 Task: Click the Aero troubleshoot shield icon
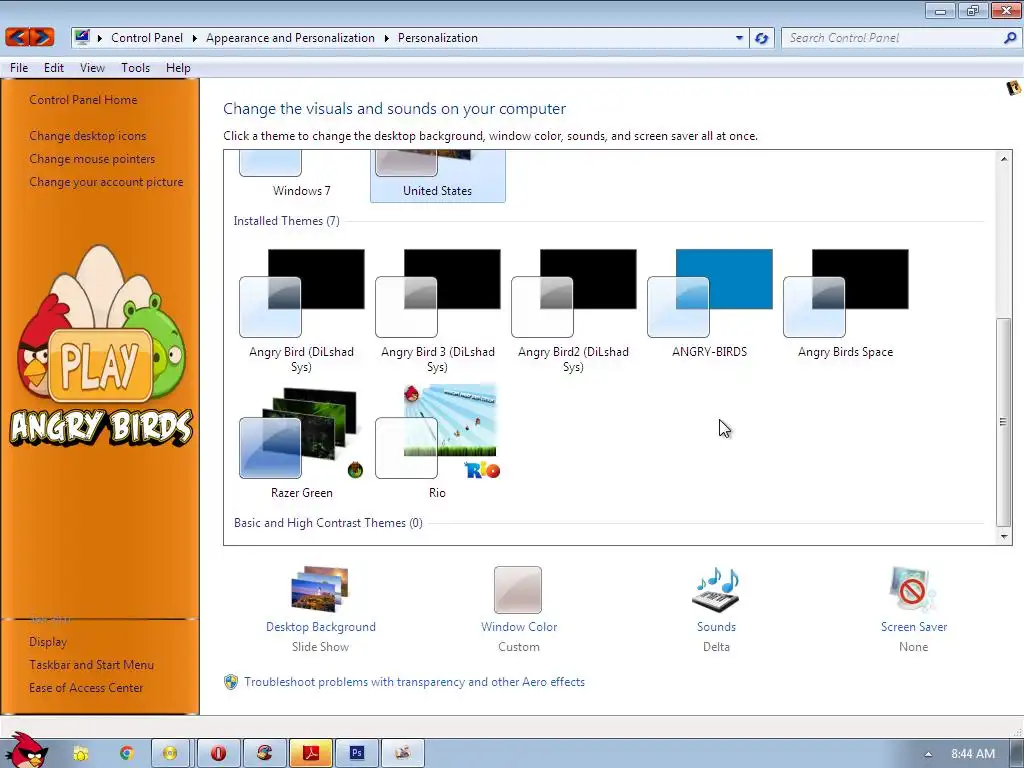231,682
